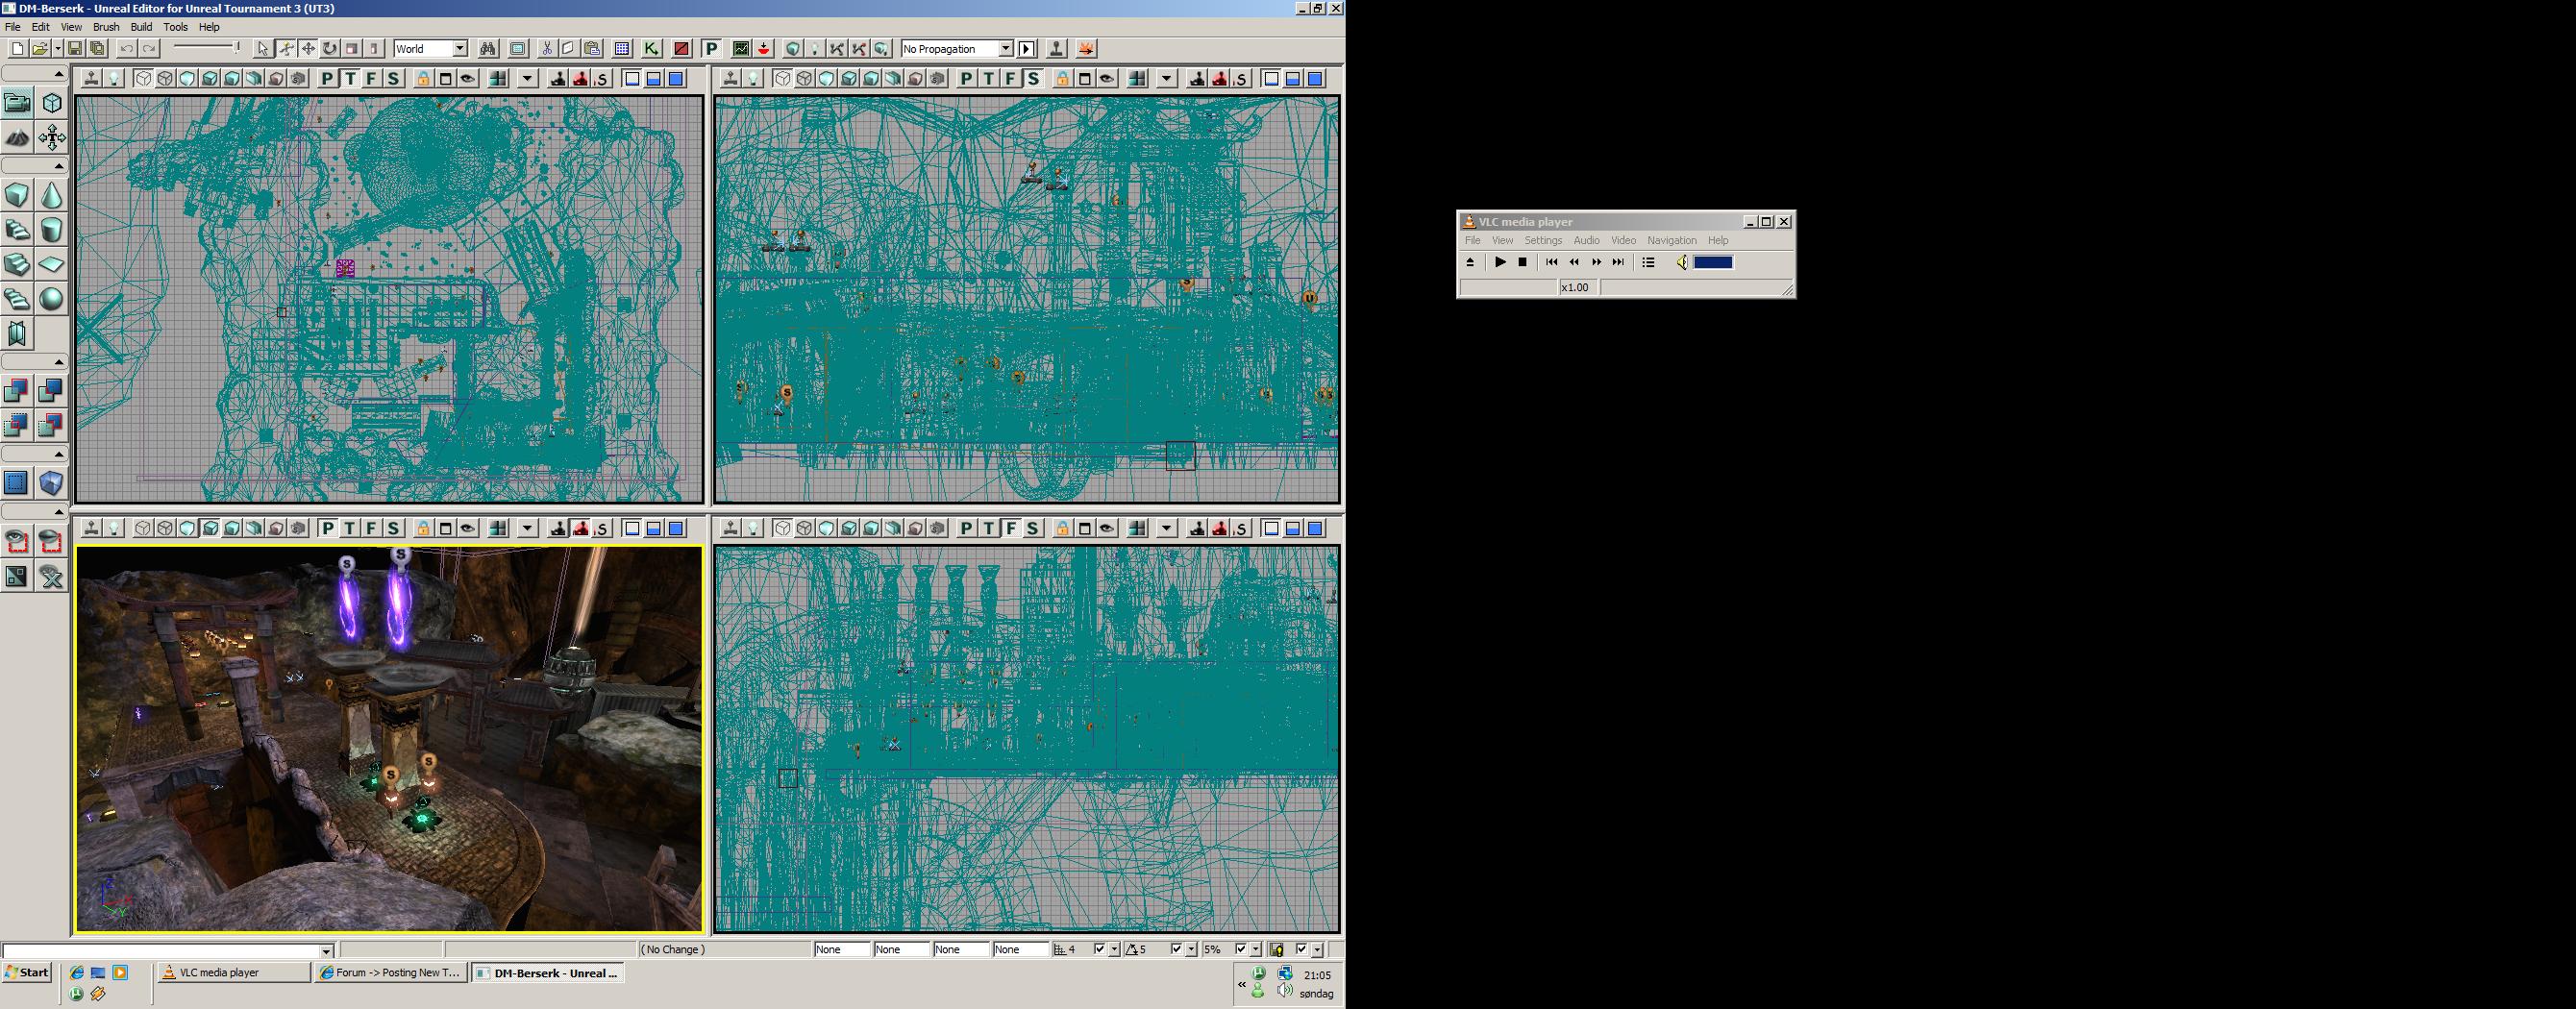Open rotation grid size dropdown arrow
The width and height of the screenshot is (2576, 1009).
(1190, 949)
